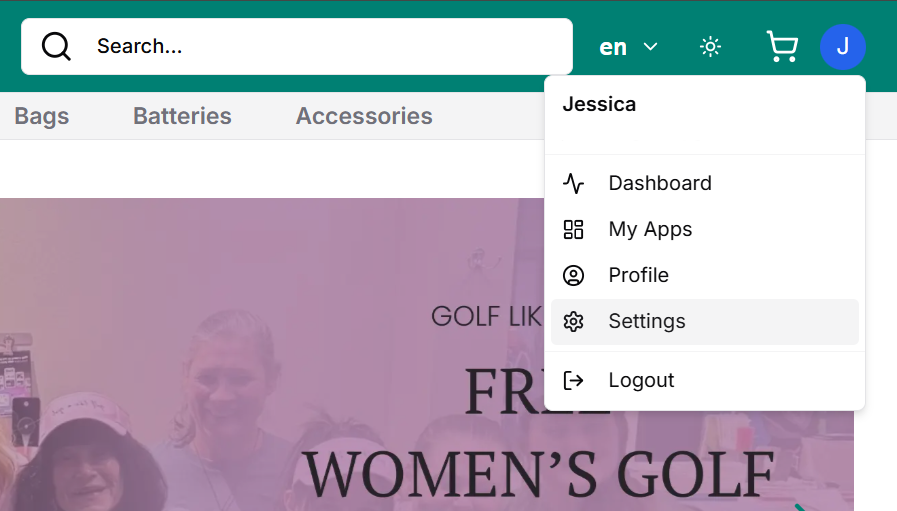
Task: Choose the My Apps menu entry
Action: [x=650, y=229]
